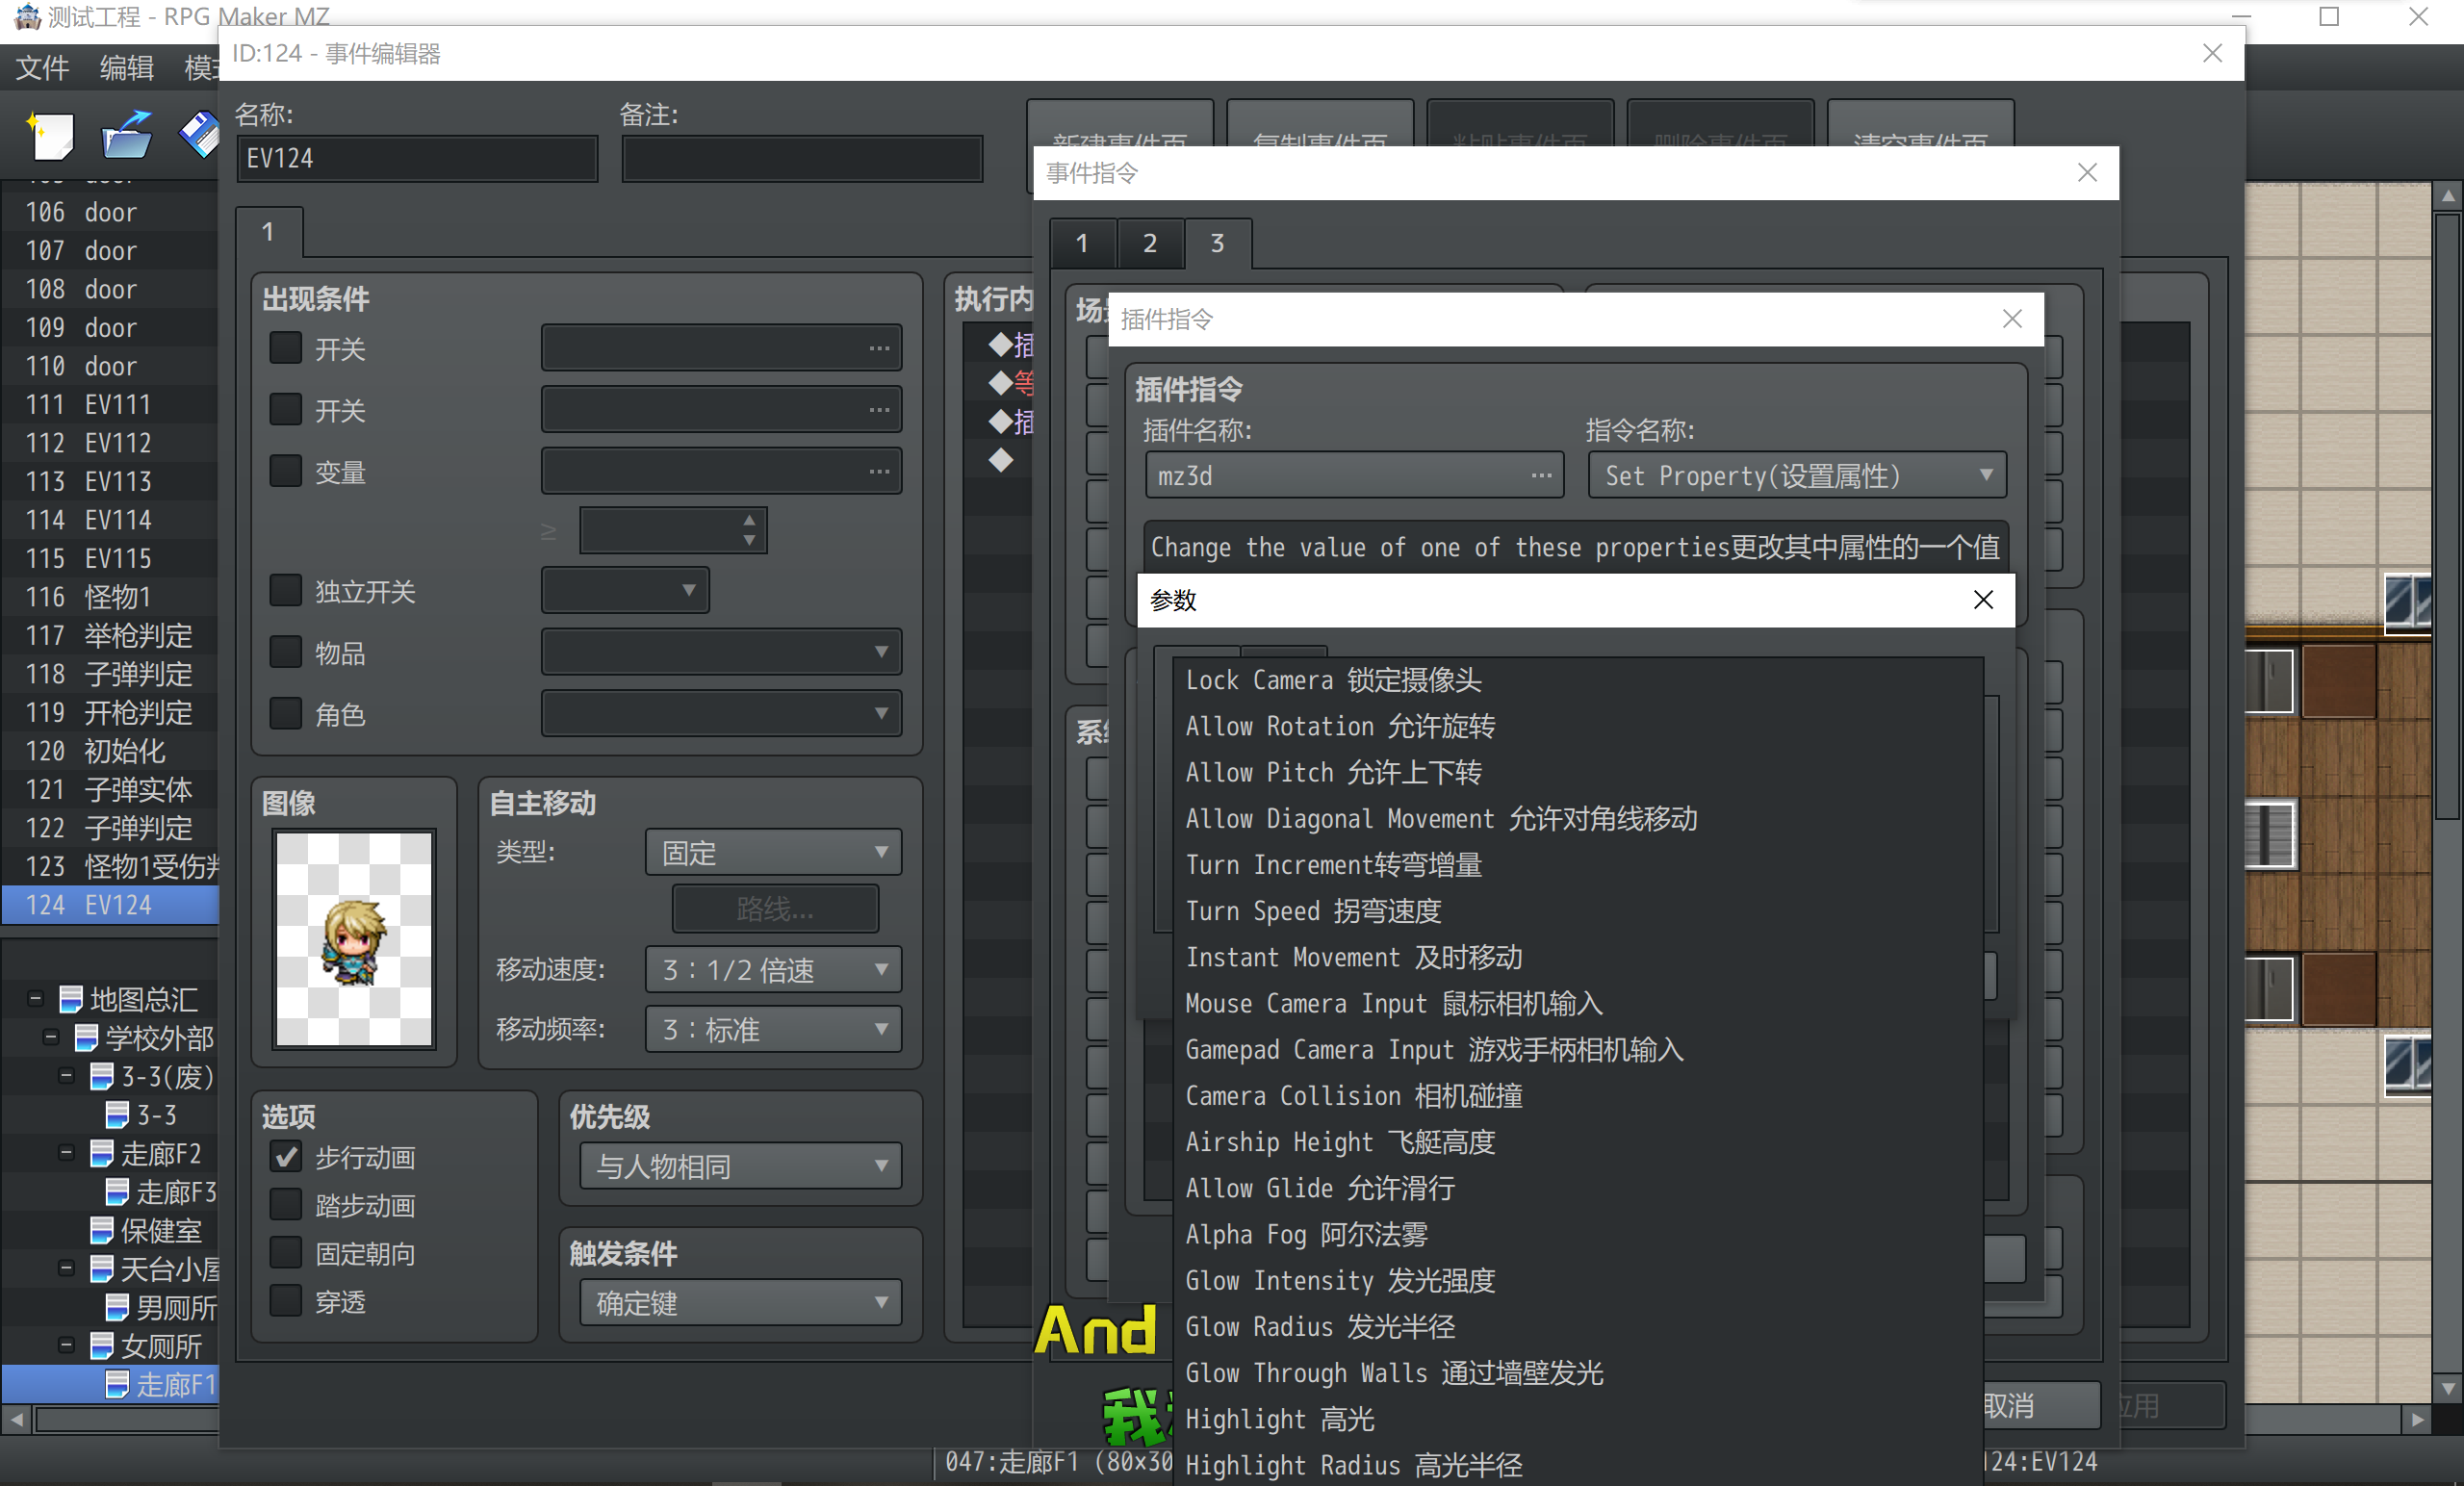Close the 插件指令 plugin command dialog
The image size is (2464, 1486).
point(2012,319)
